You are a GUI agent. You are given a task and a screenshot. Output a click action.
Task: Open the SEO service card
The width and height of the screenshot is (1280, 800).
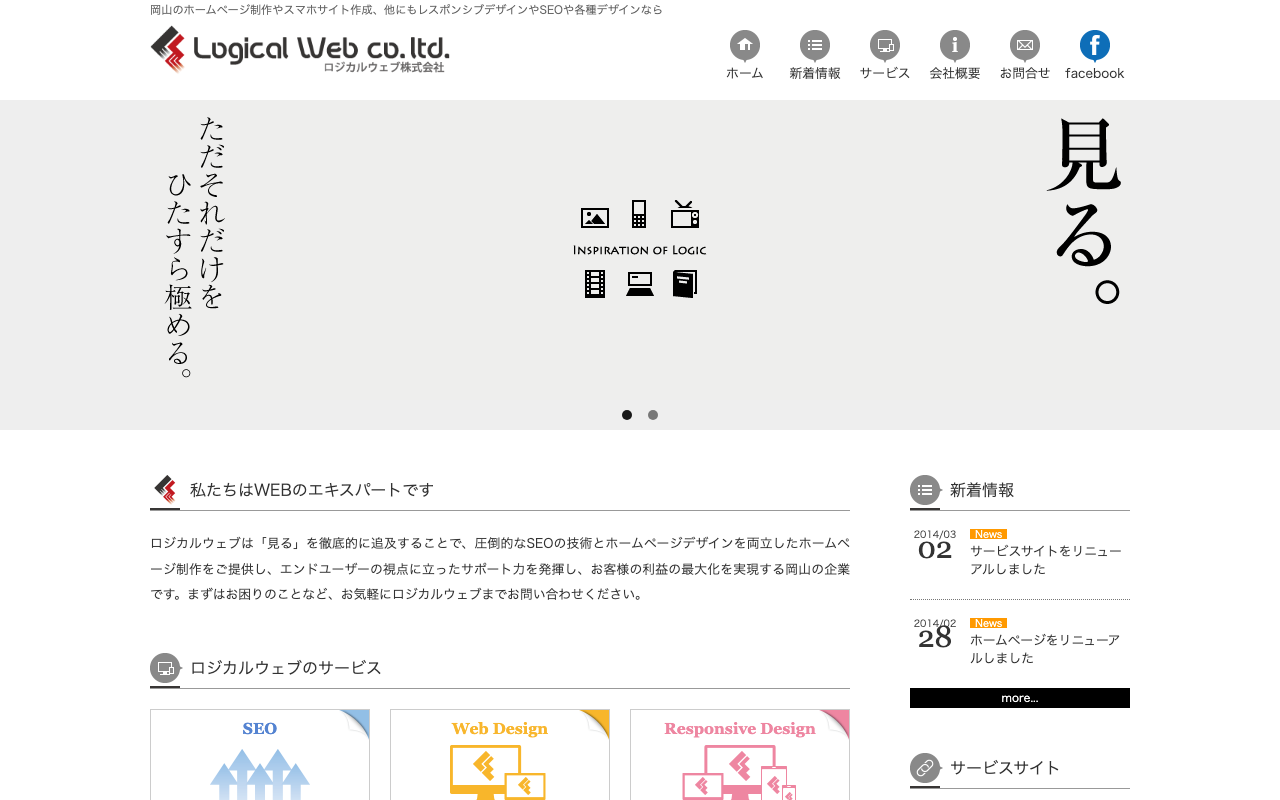260,755
